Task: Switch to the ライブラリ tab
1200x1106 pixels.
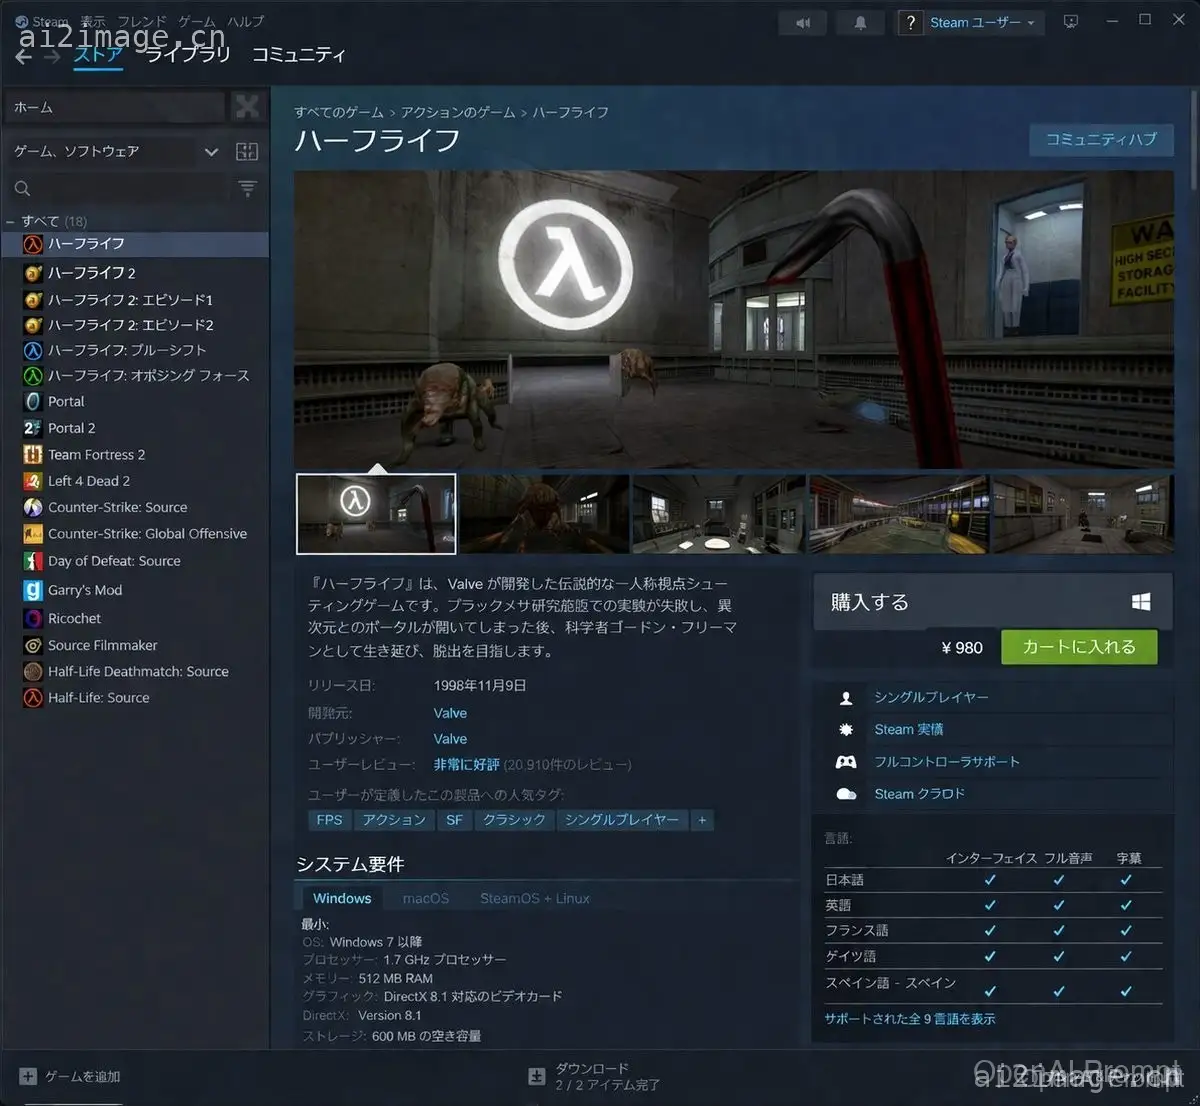Action: click(x=188, y=54)
